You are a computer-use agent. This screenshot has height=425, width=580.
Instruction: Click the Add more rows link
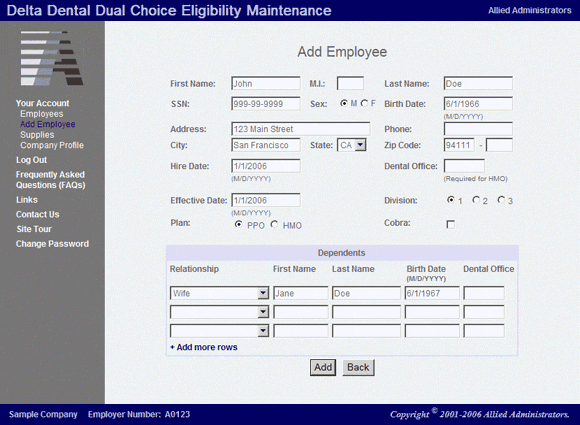click(x=204, y=347)
